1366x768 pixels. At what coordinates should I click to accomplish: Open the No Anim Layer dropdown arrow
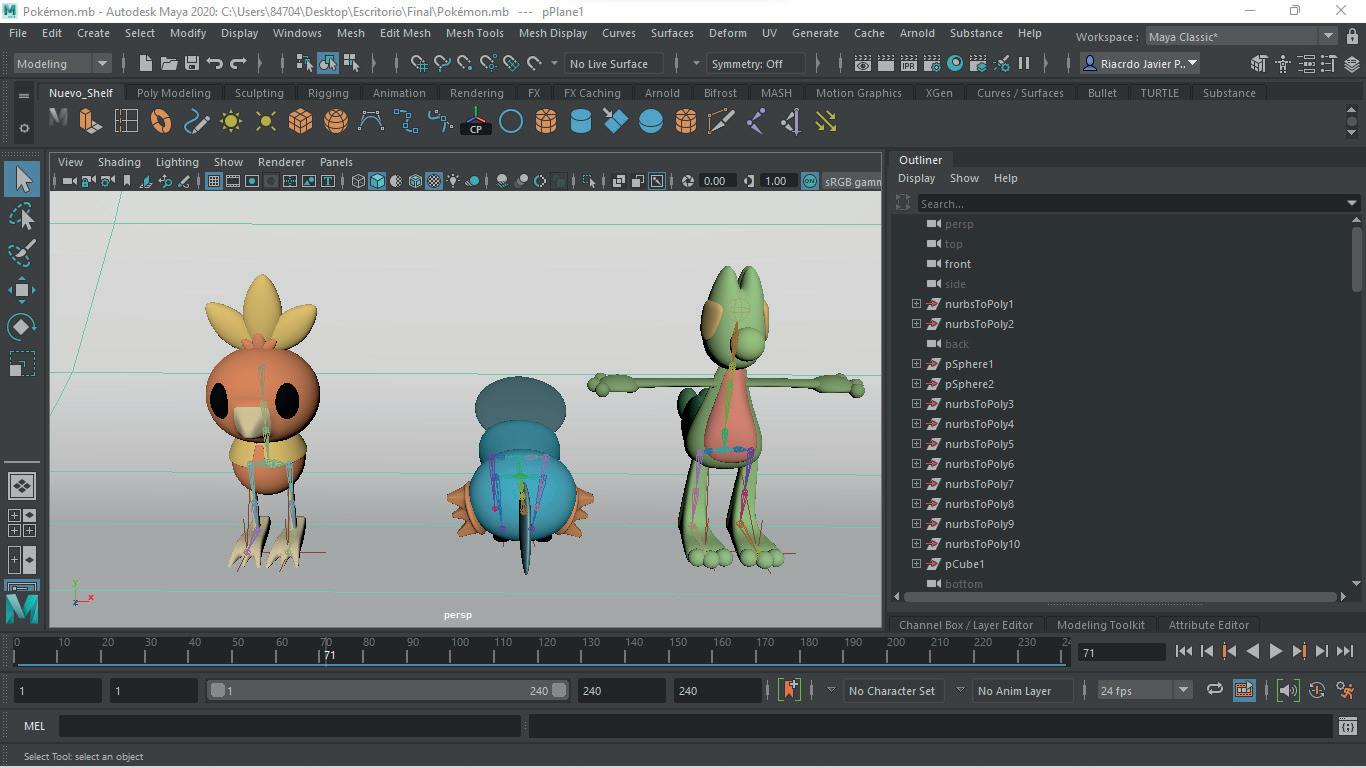(x=960, y=690)
